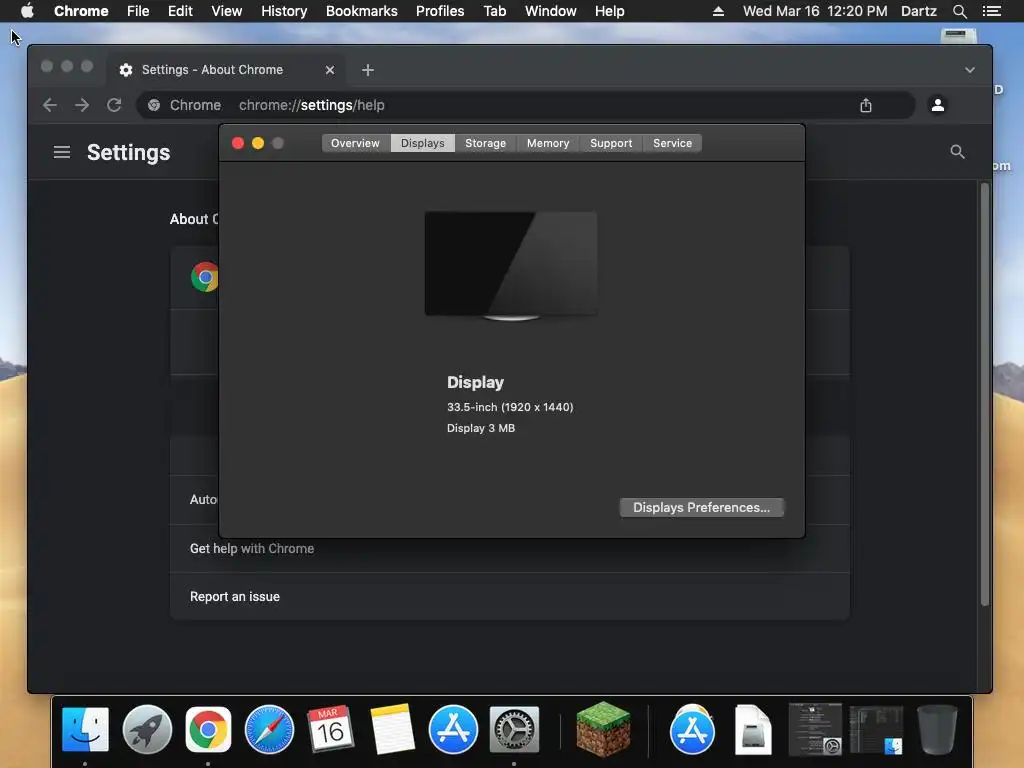Image resolution: width=1024 pixels, height=768 pixels.
Task: Click share icon in Chrome address bar
Action: point(866,105)
